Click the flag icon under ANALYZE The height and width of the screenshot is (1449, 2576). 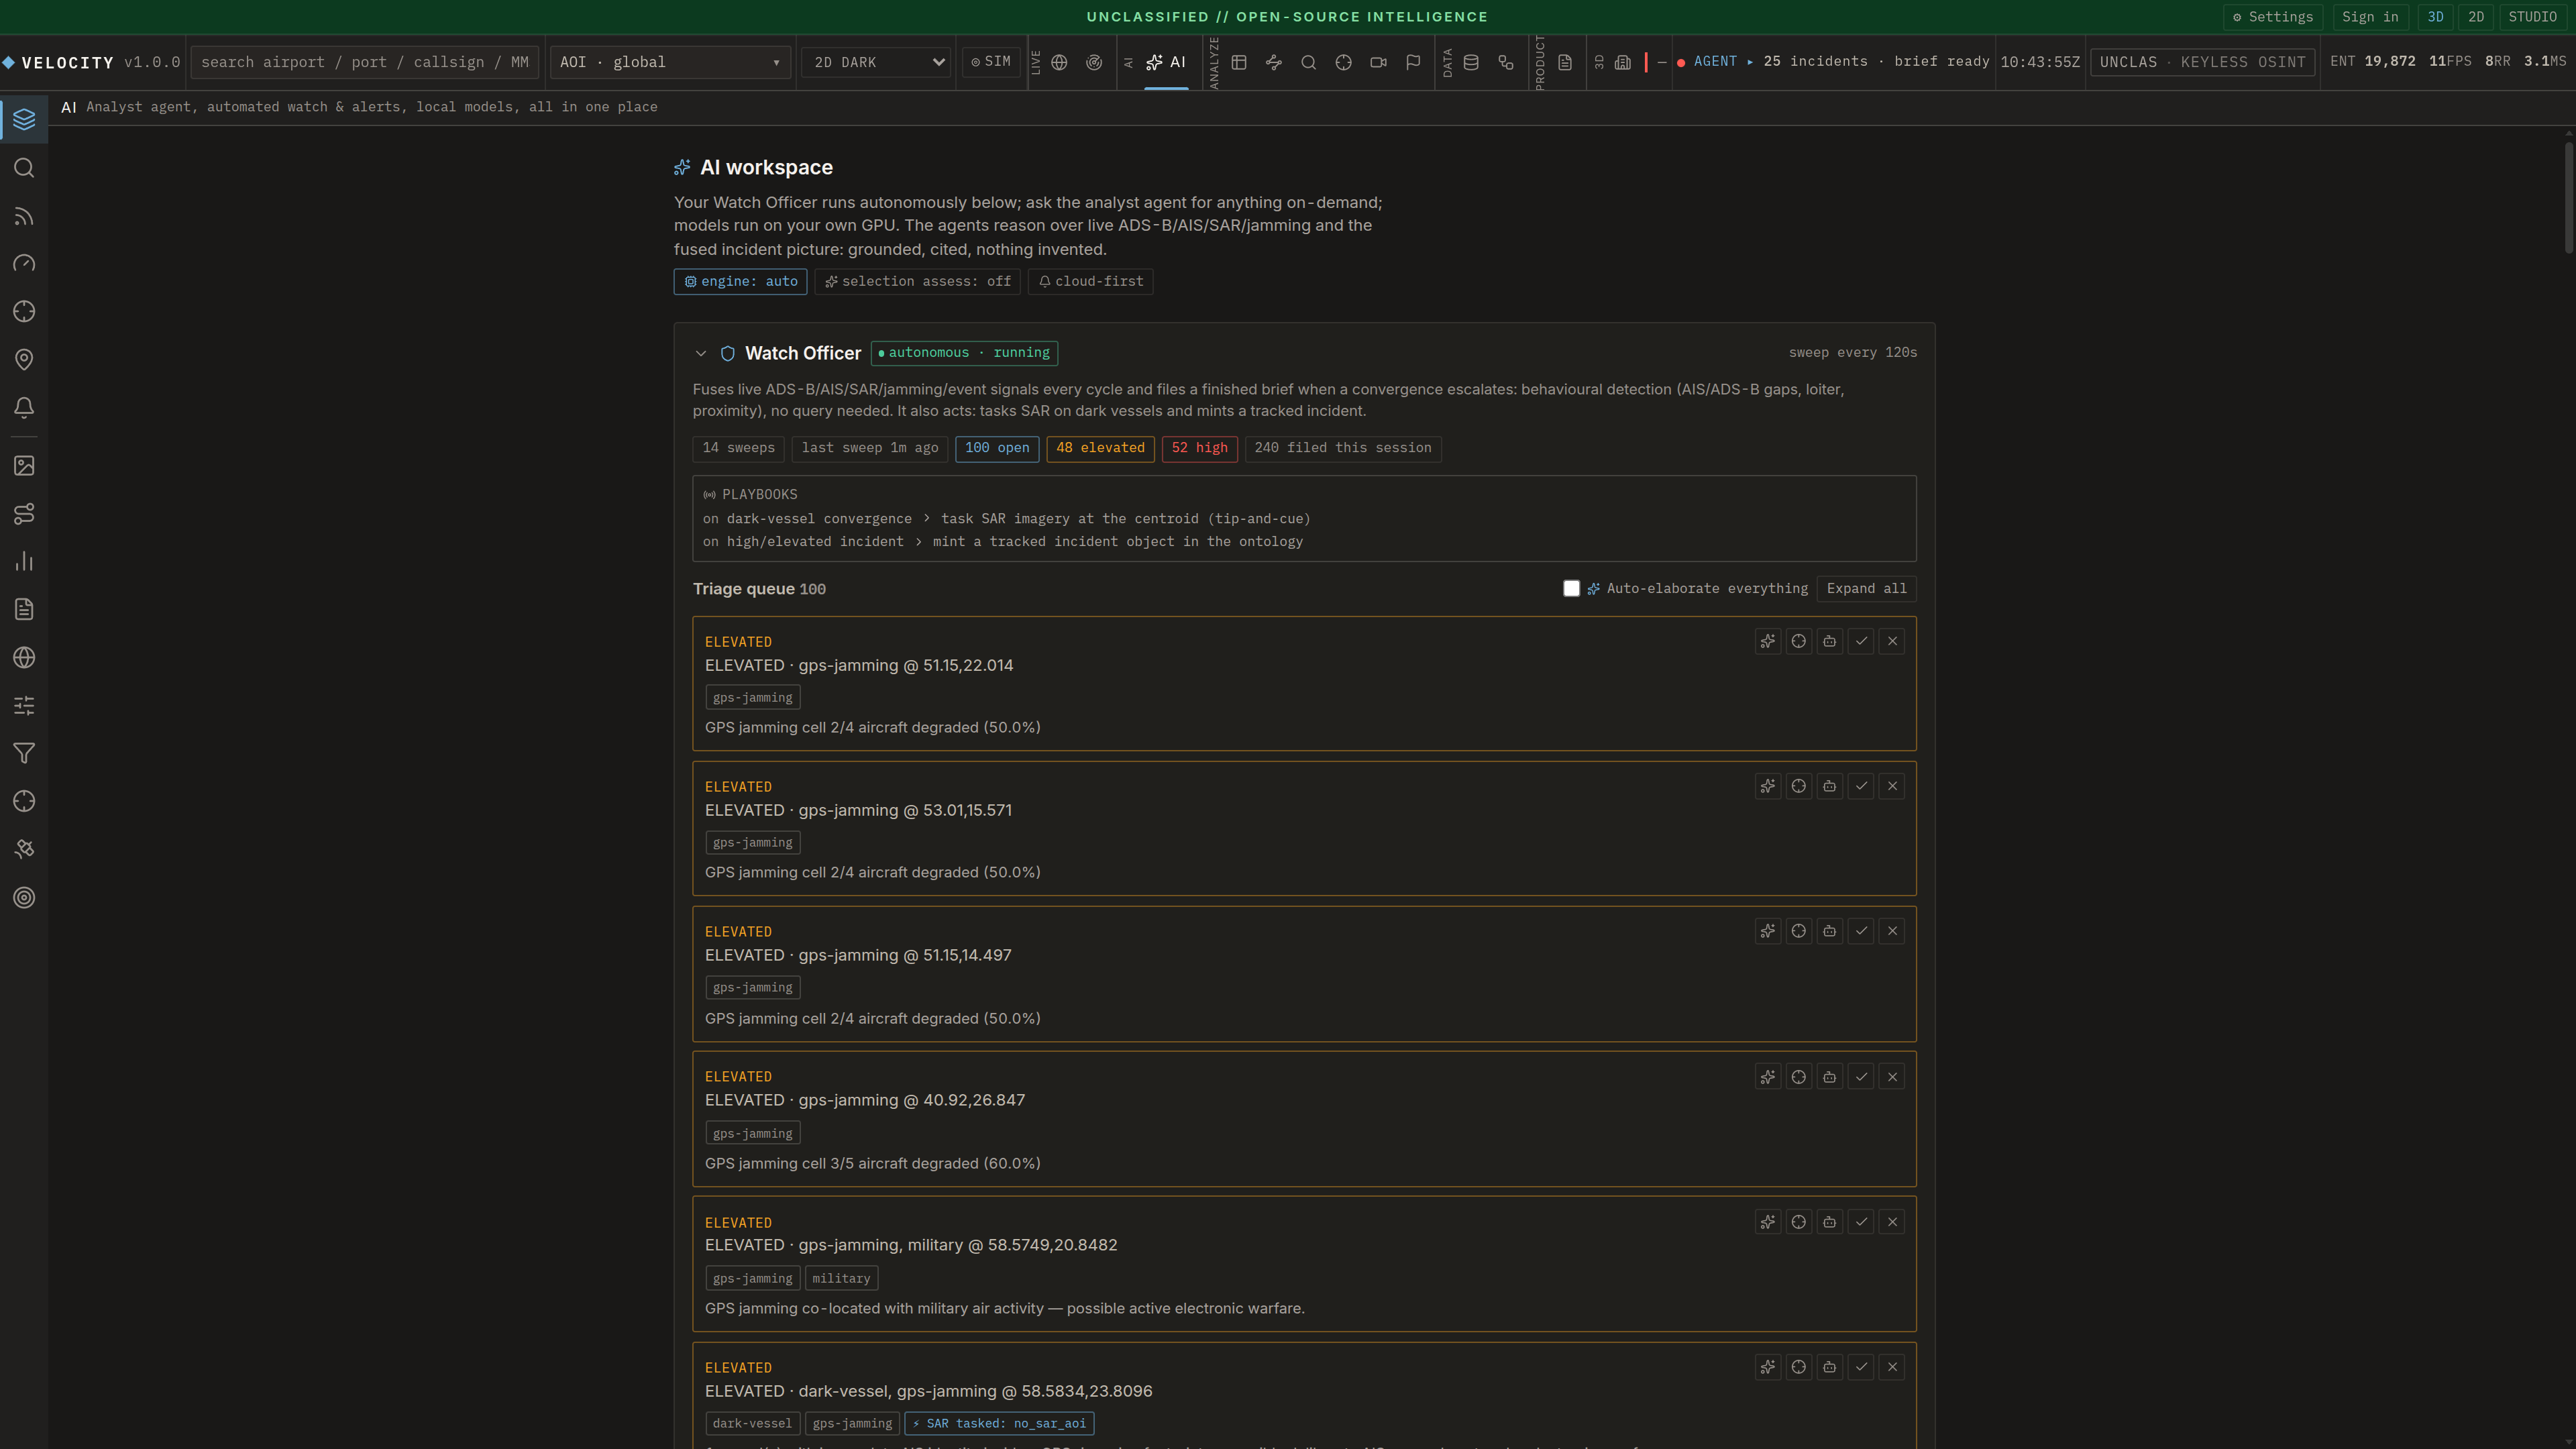(1413, 62)
